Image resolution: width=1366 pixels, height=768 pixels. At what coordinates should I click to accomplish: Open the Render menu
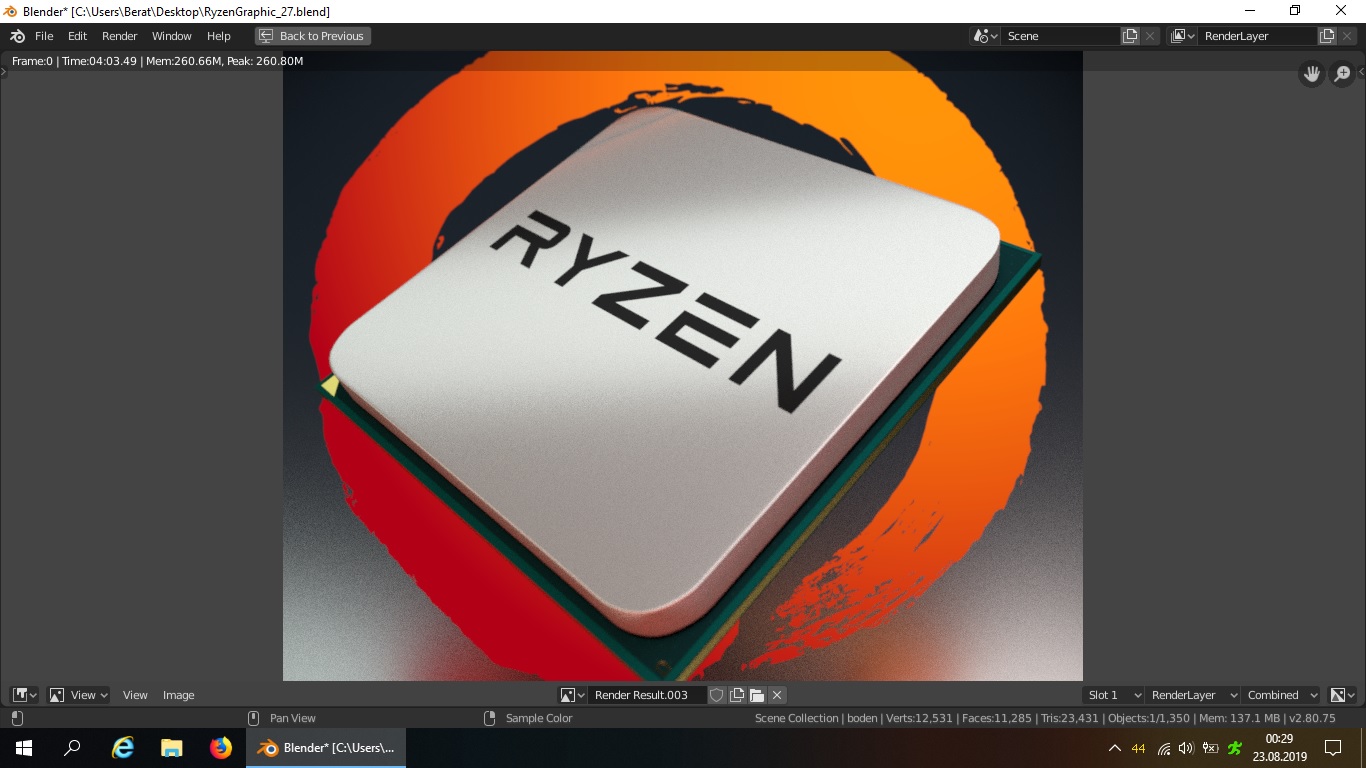(x=120, y=36)
